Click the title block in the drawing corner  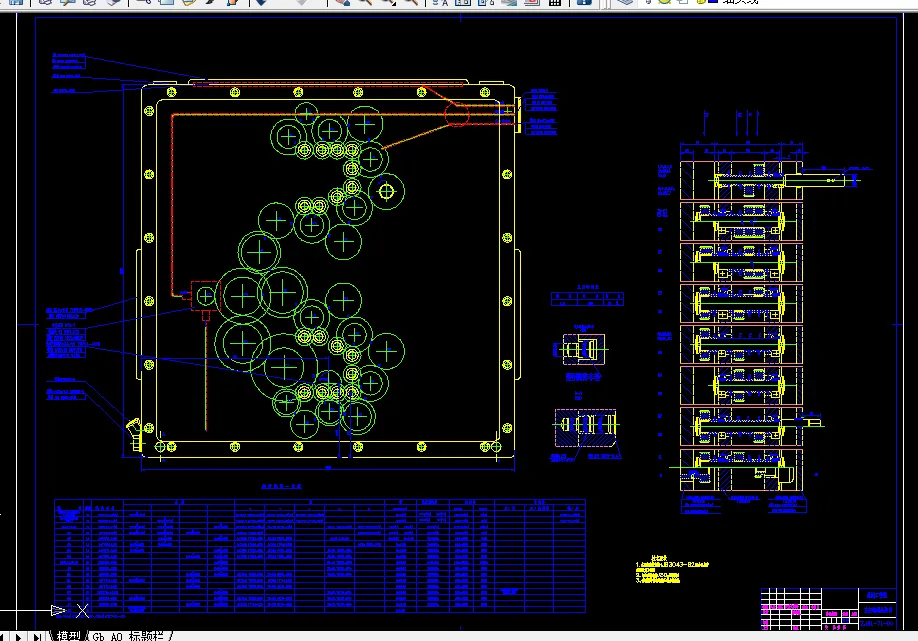828,609
